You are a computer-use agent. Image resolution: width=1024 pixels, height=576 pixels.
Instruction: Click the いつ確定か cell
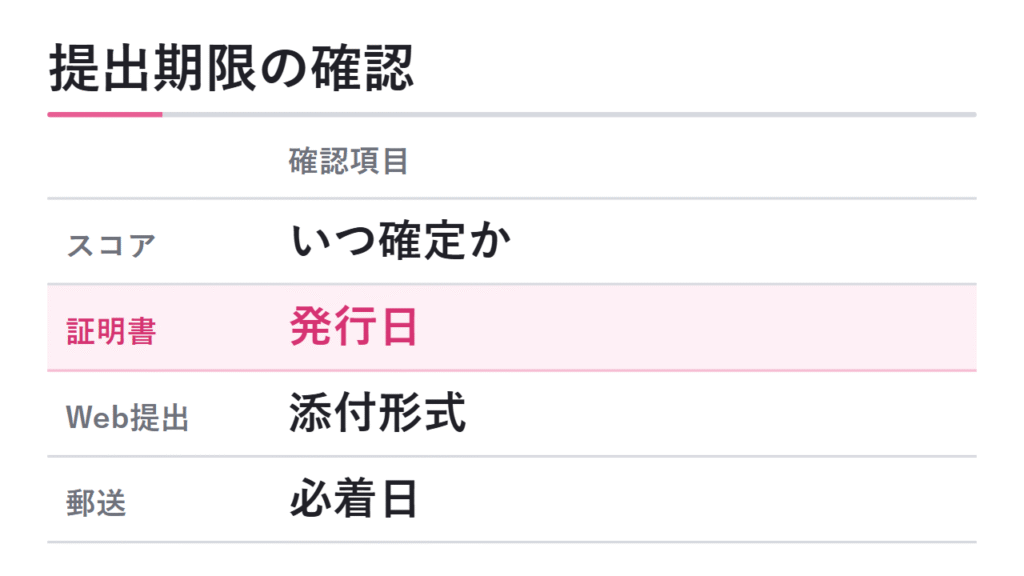tap(400, 240)
